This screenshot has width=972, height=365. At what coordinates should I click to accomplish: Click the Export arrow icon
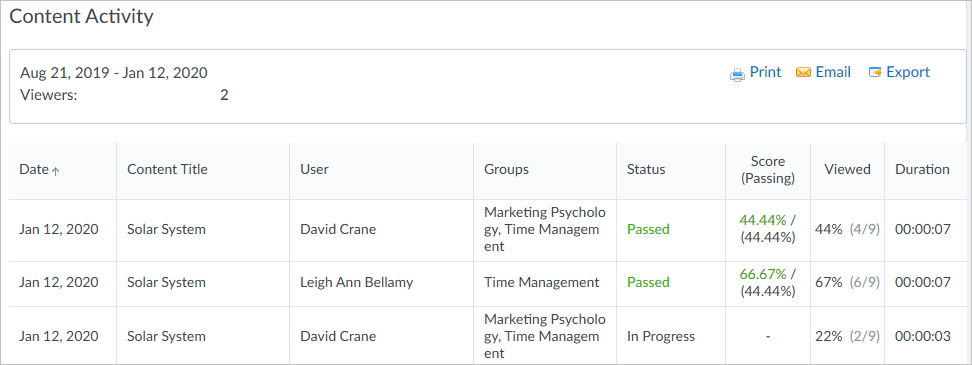(x=875, y=73)
